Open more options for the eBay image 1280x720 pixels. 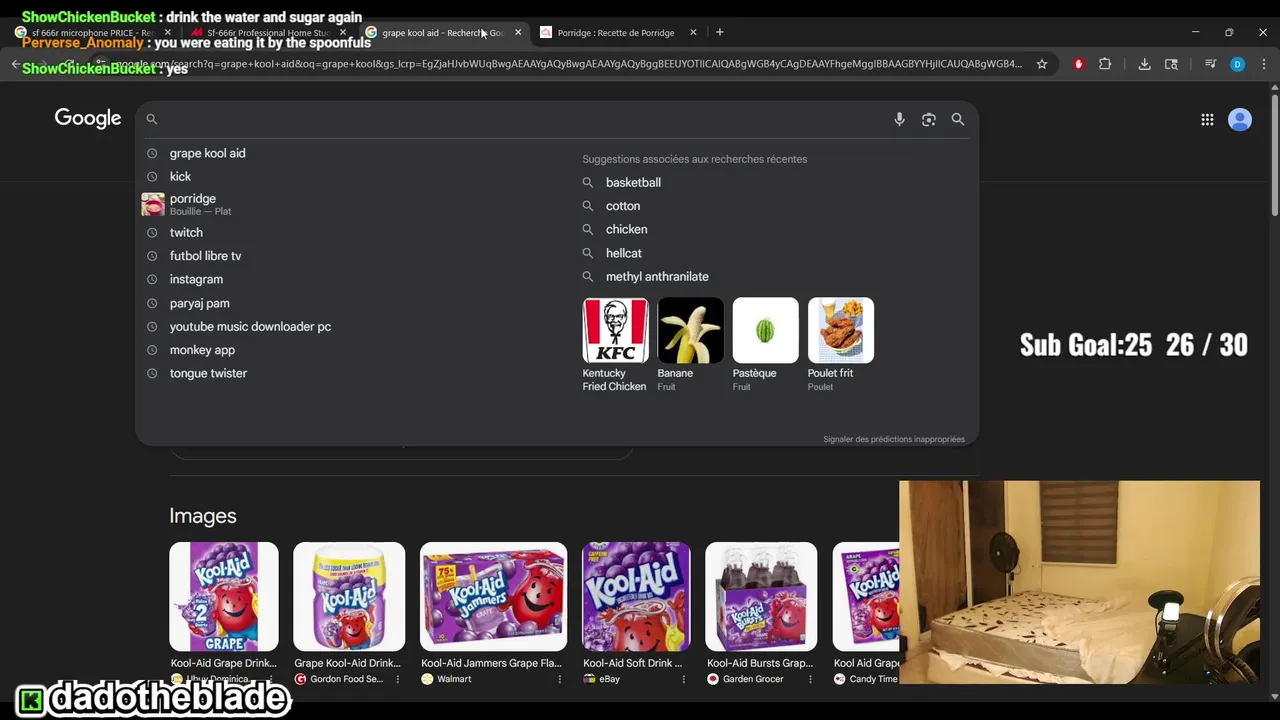(684, 679)
